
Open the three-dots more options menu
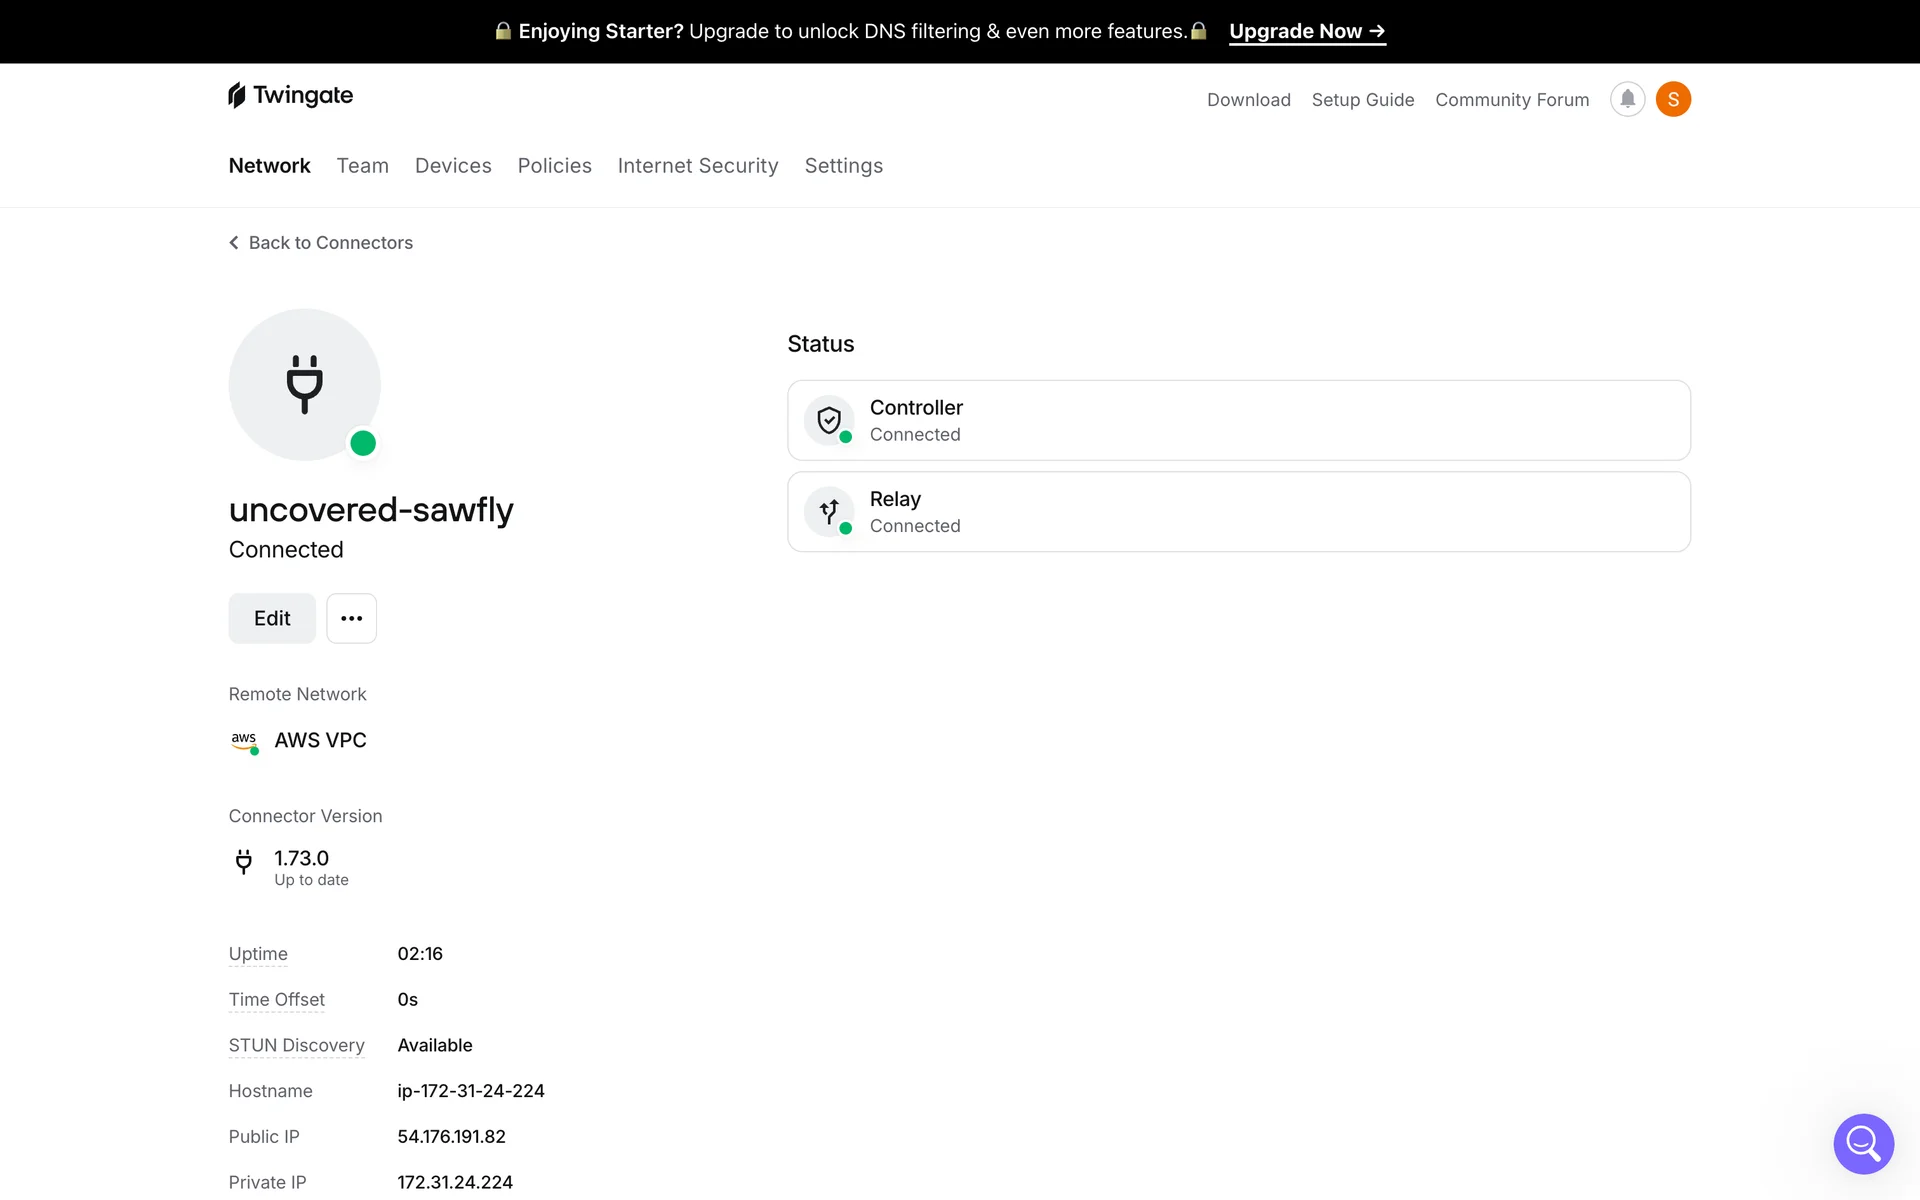351,618
